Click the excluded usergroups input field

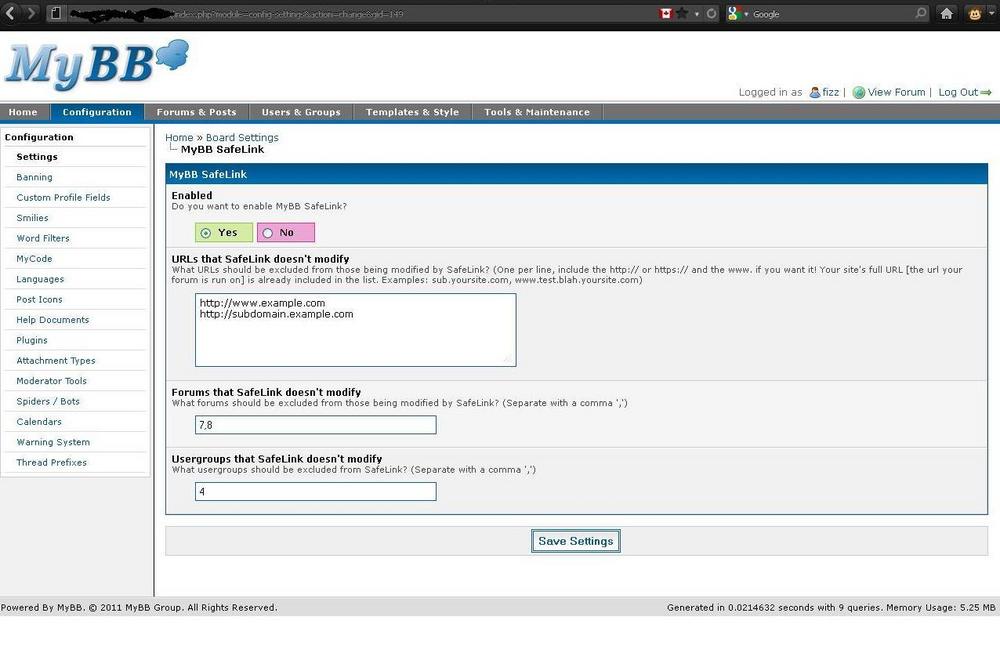click(316, 492)
